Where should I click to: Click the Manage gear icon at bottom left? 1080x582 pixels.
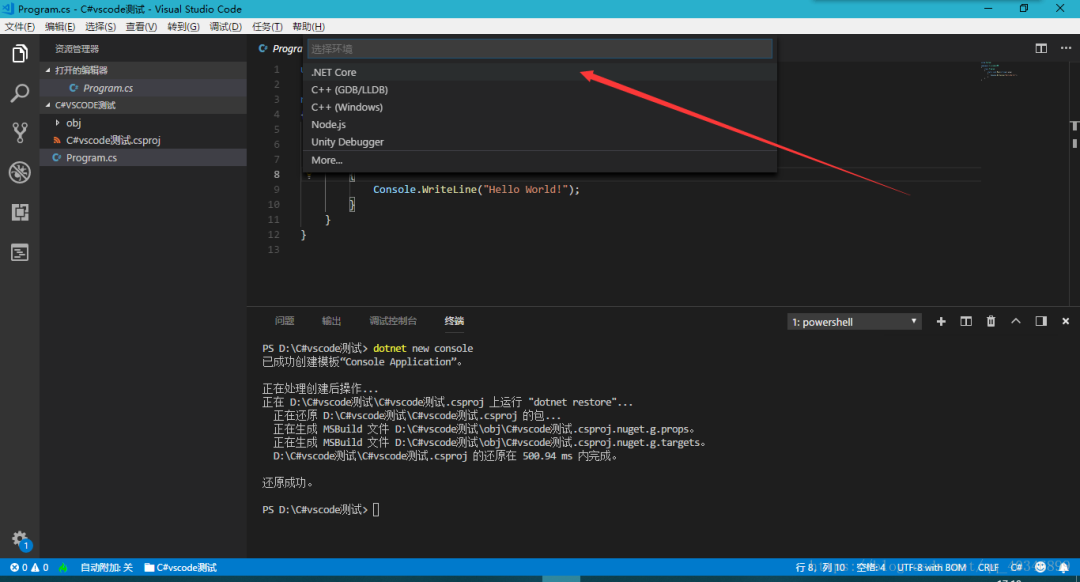[x=19, y=538]
